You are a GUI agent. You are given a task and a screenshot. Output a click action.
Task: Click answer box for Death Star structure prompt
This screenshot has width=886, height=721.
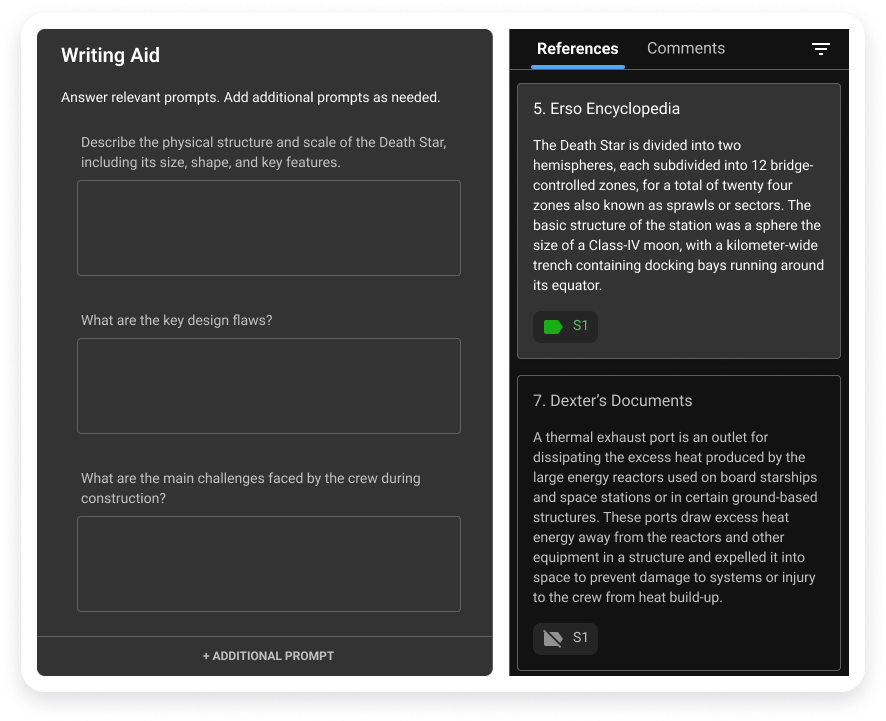point(269,228)
